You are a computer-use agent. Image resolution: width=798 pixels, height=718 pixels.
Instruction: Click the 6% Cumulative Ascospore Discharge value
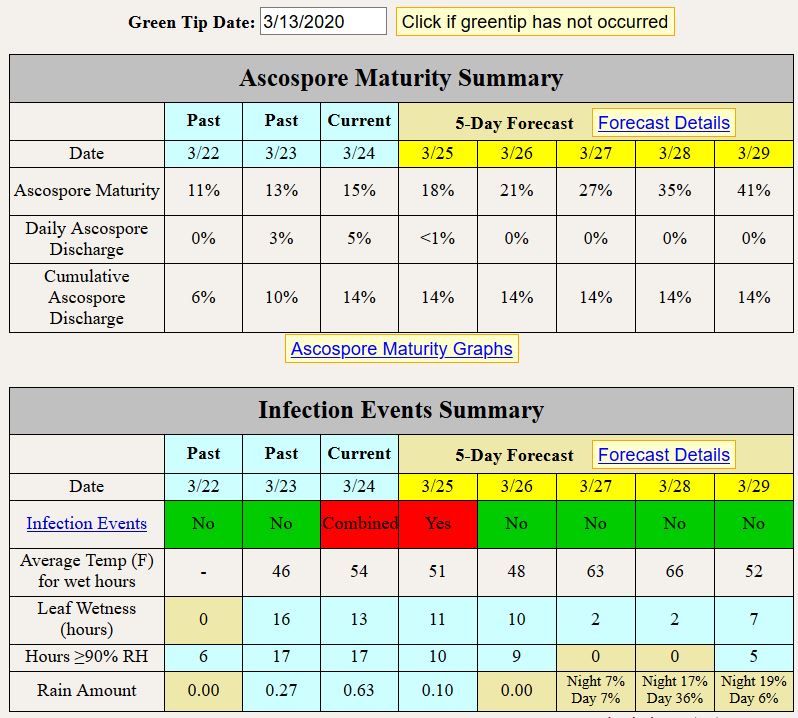pos(204,298)
